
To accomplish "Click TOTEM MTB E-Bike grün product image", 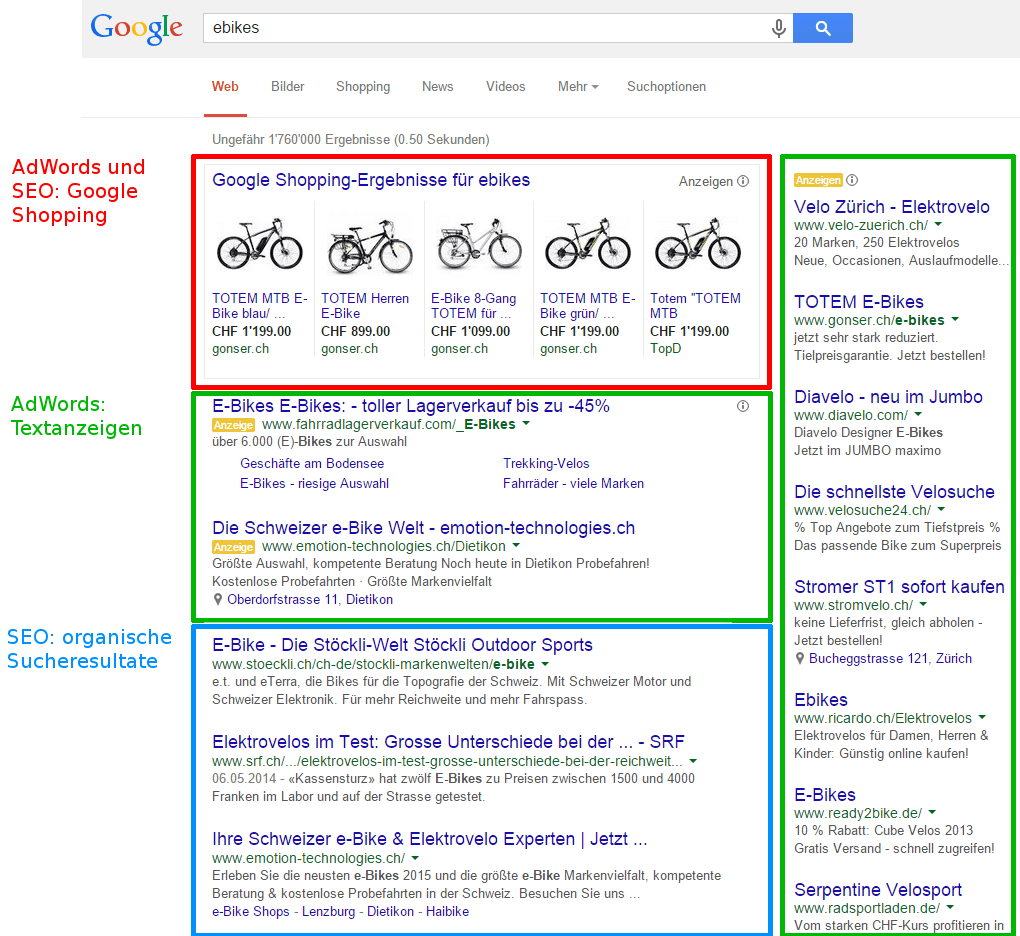I will tap(588, 244).
